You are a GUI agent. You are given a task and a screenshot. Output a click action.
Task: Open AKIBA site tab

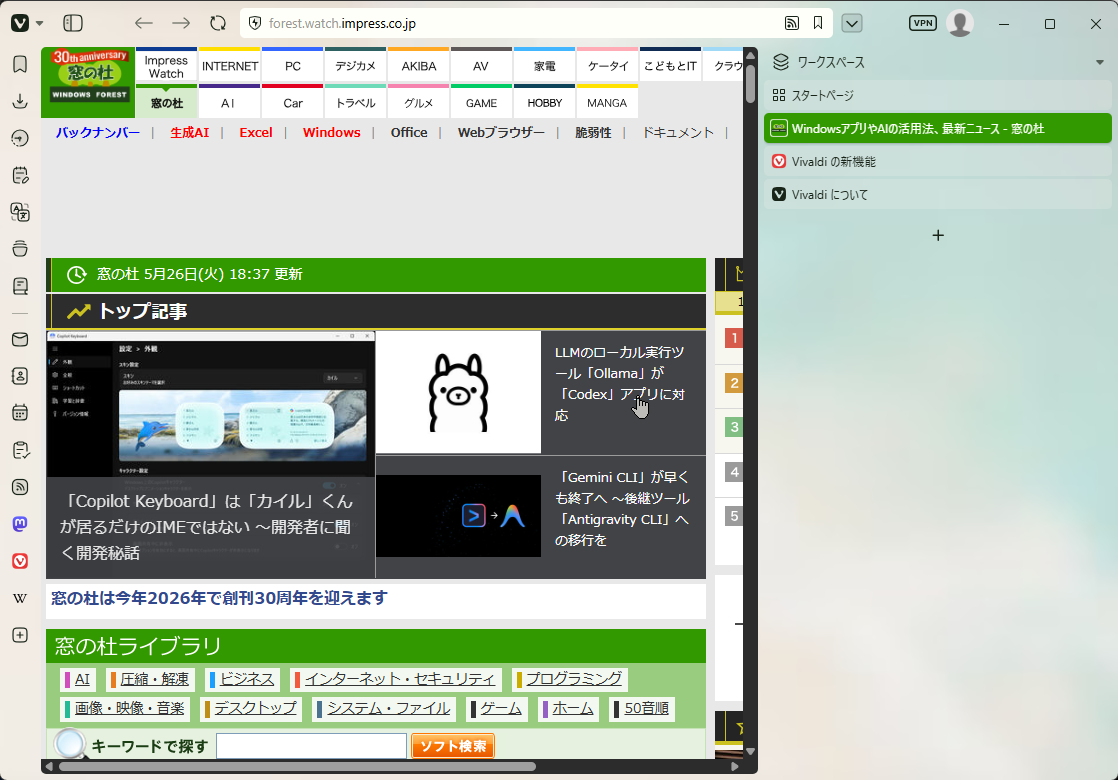pos(419,66)
